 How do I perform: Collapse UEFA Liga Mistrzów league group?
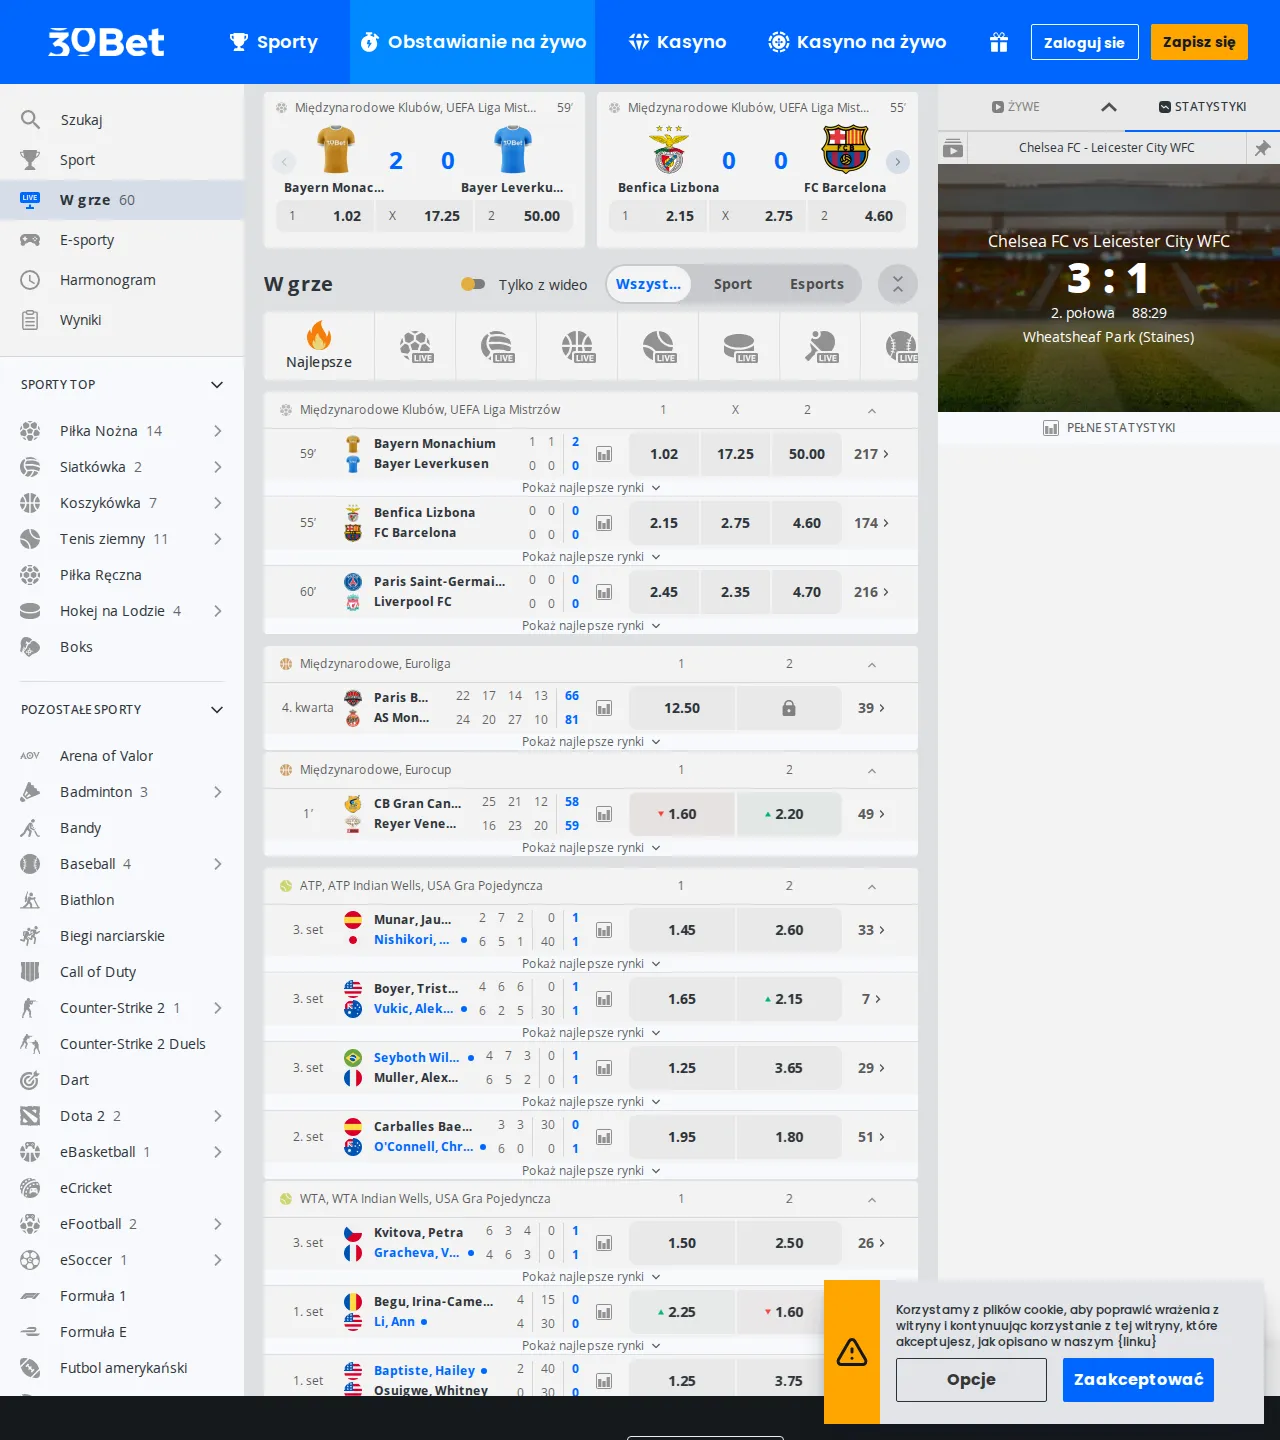[872, 410]
